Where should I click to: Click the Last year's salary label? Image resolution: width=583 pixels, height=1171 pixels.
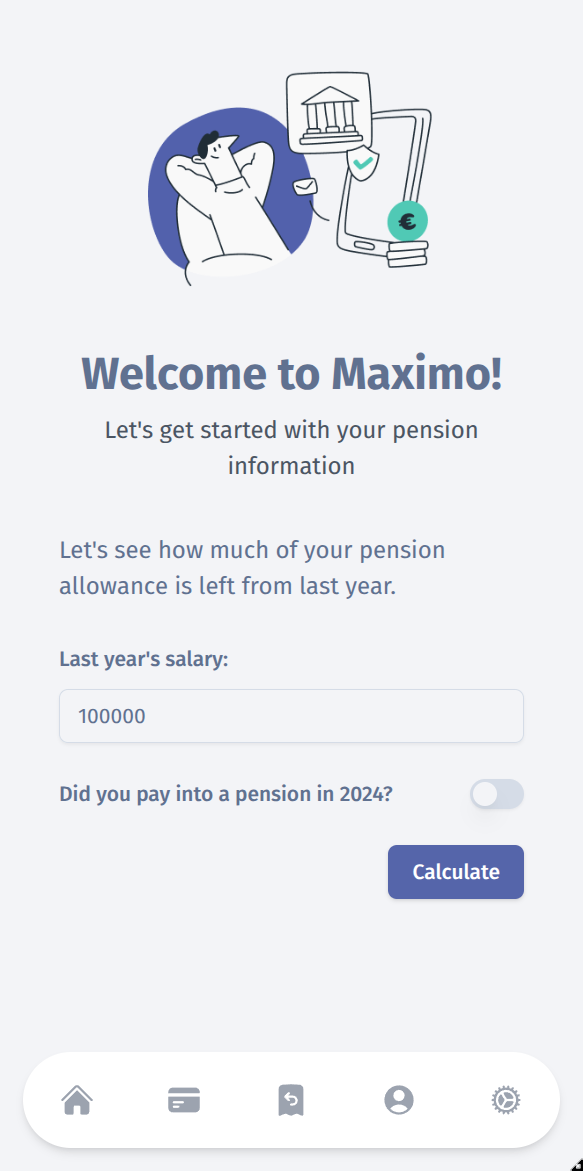[144, 659]
